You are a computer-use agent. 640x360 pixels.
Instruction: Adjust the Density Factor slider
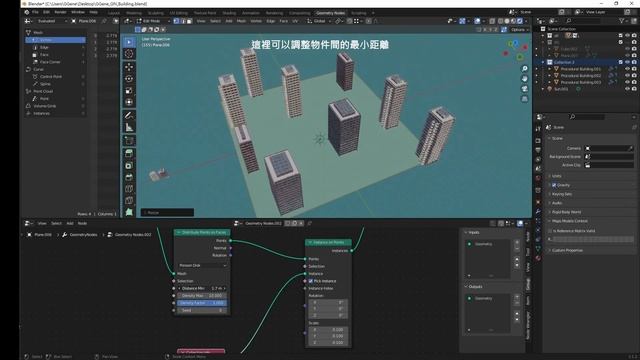click(202, 303)
